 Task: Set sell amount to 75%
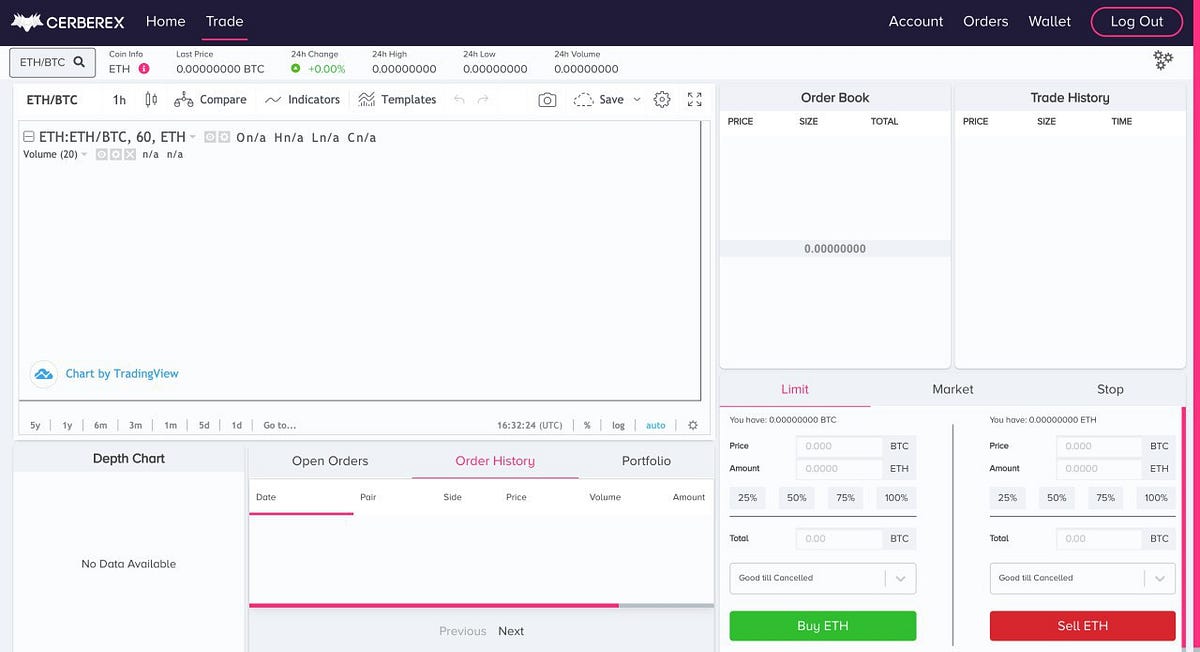point(1106,497)
